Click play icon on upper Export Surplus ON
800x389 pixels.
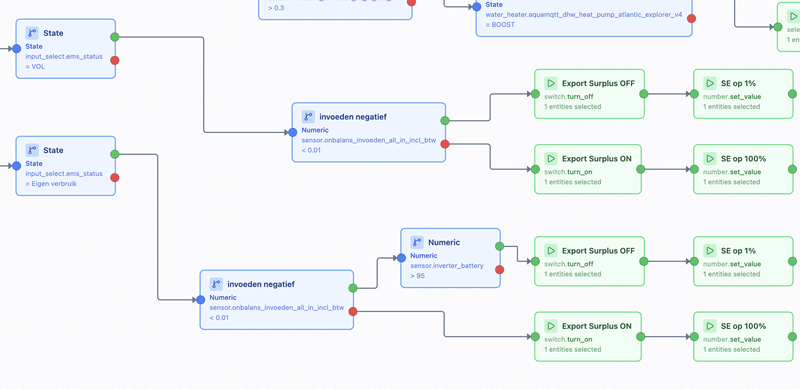point(551,159)
